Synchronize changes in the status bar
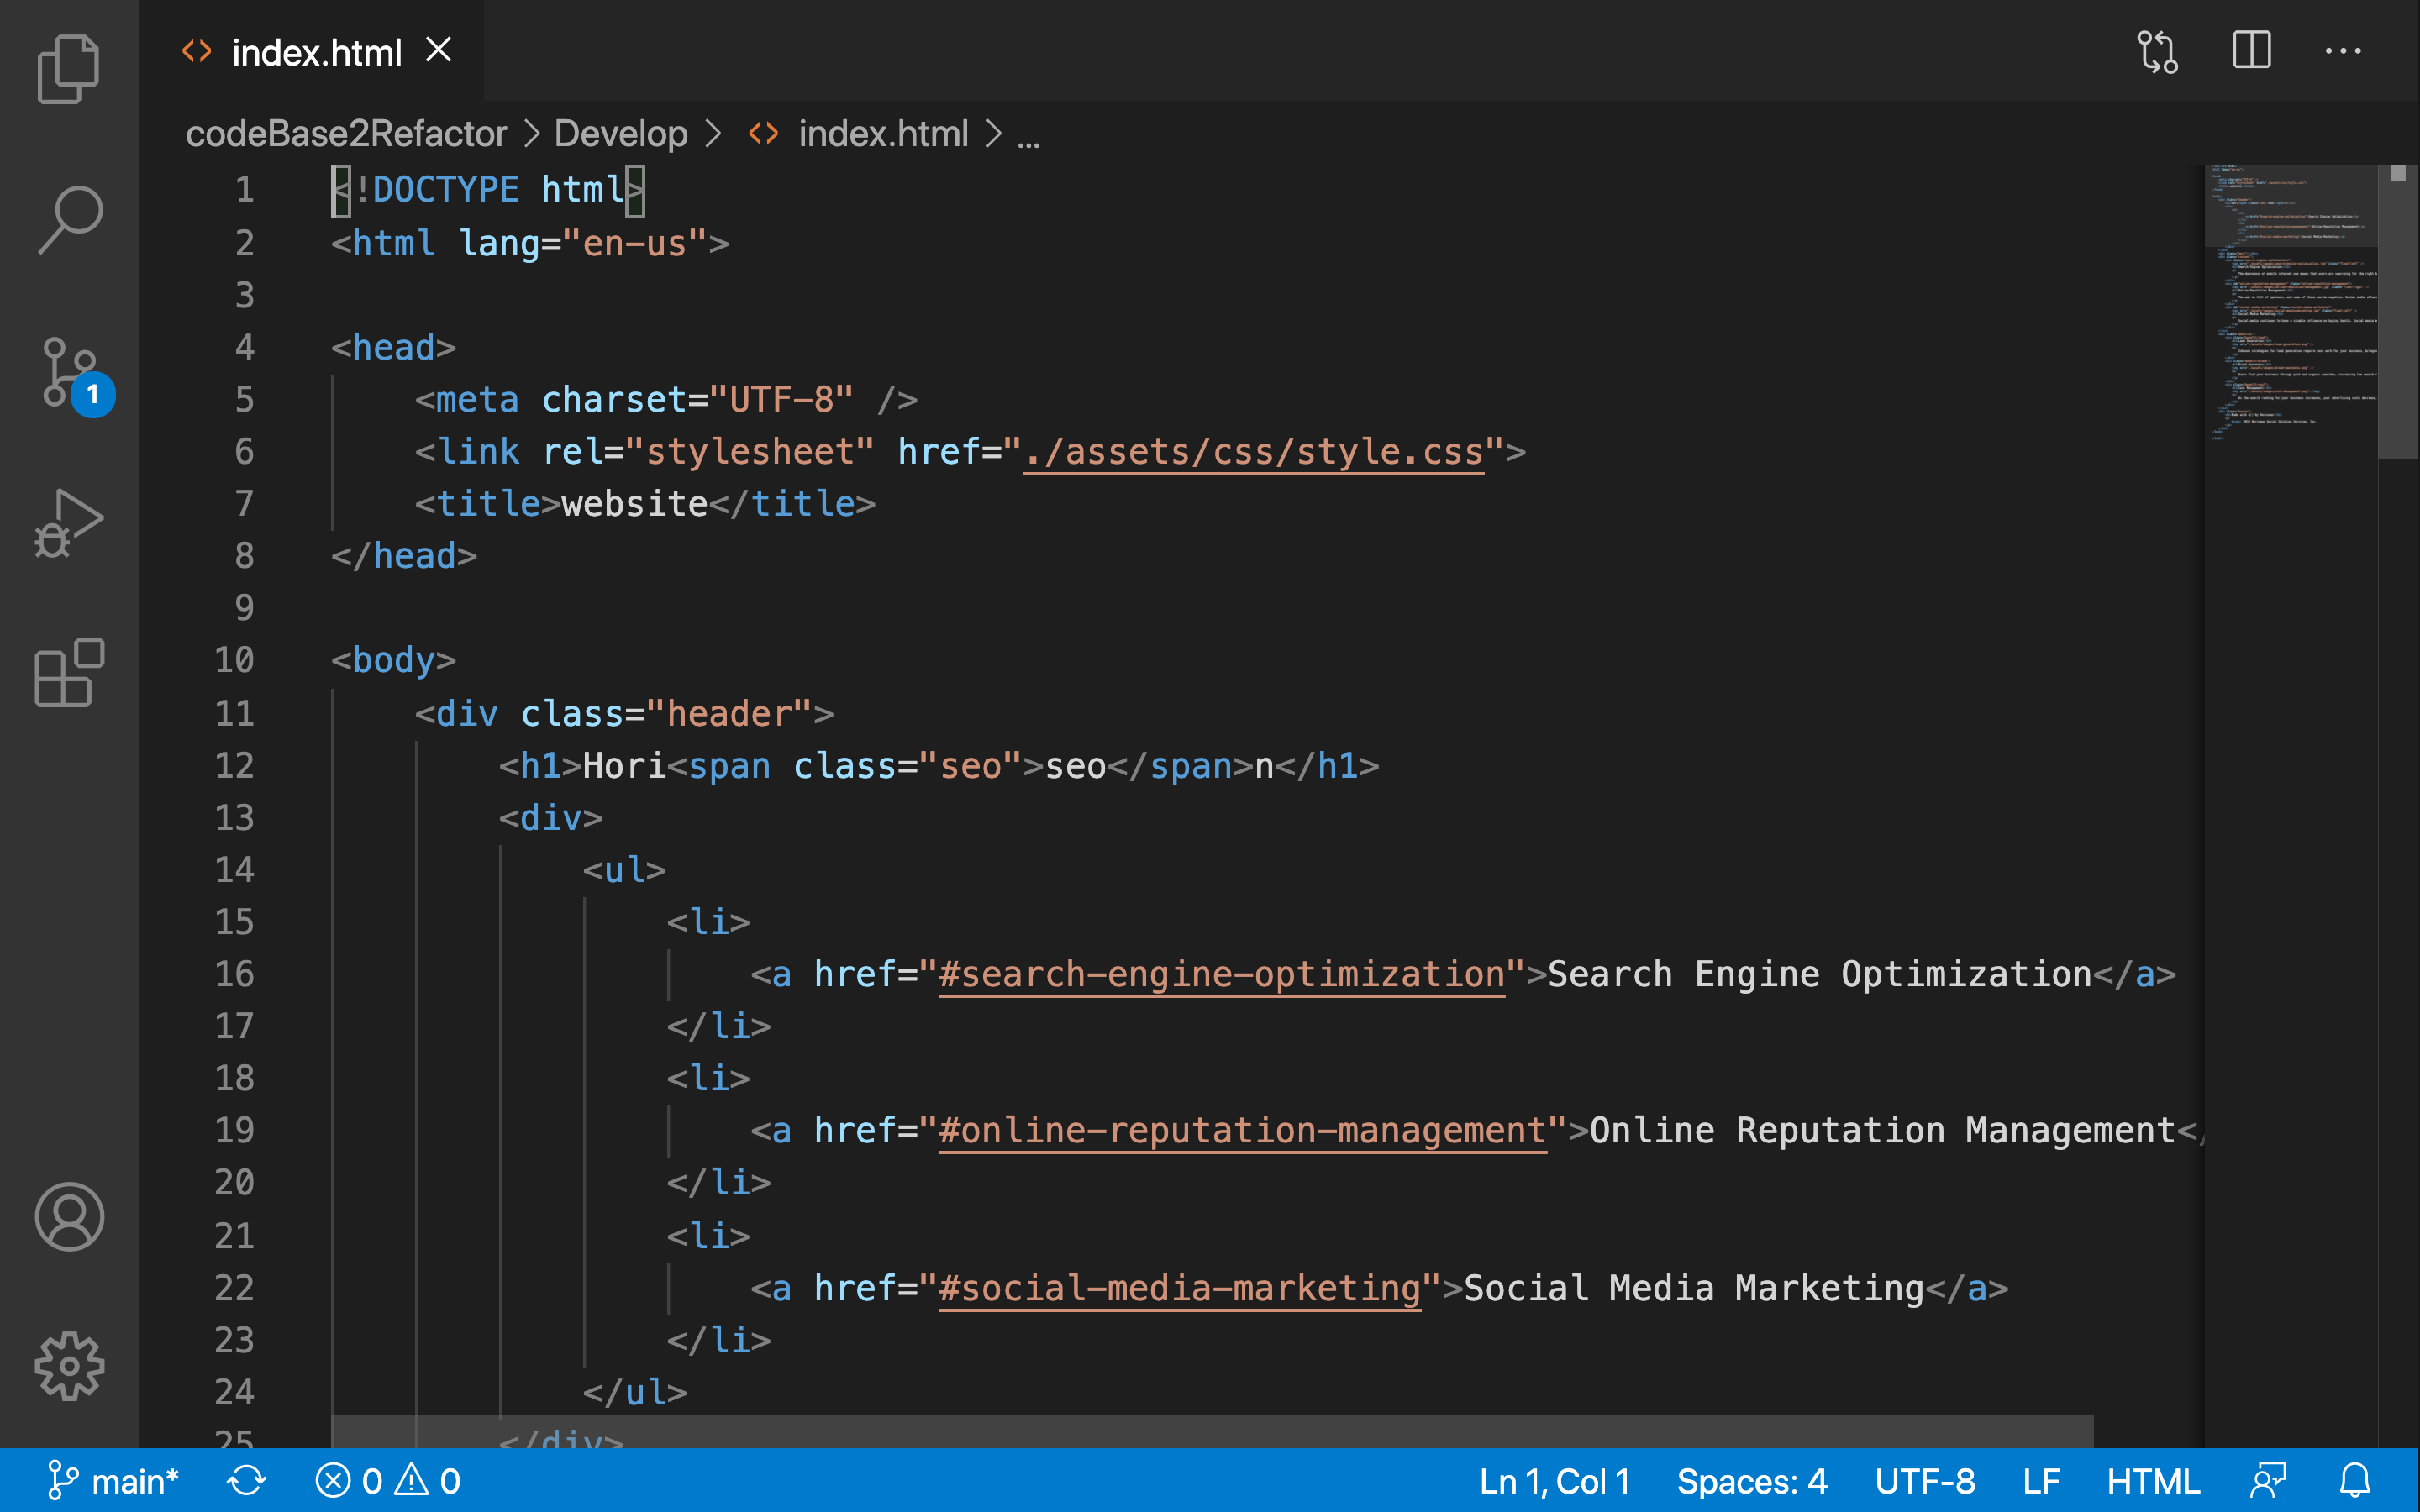Screen dimensions: 2420x1512 pos(246,1480)
